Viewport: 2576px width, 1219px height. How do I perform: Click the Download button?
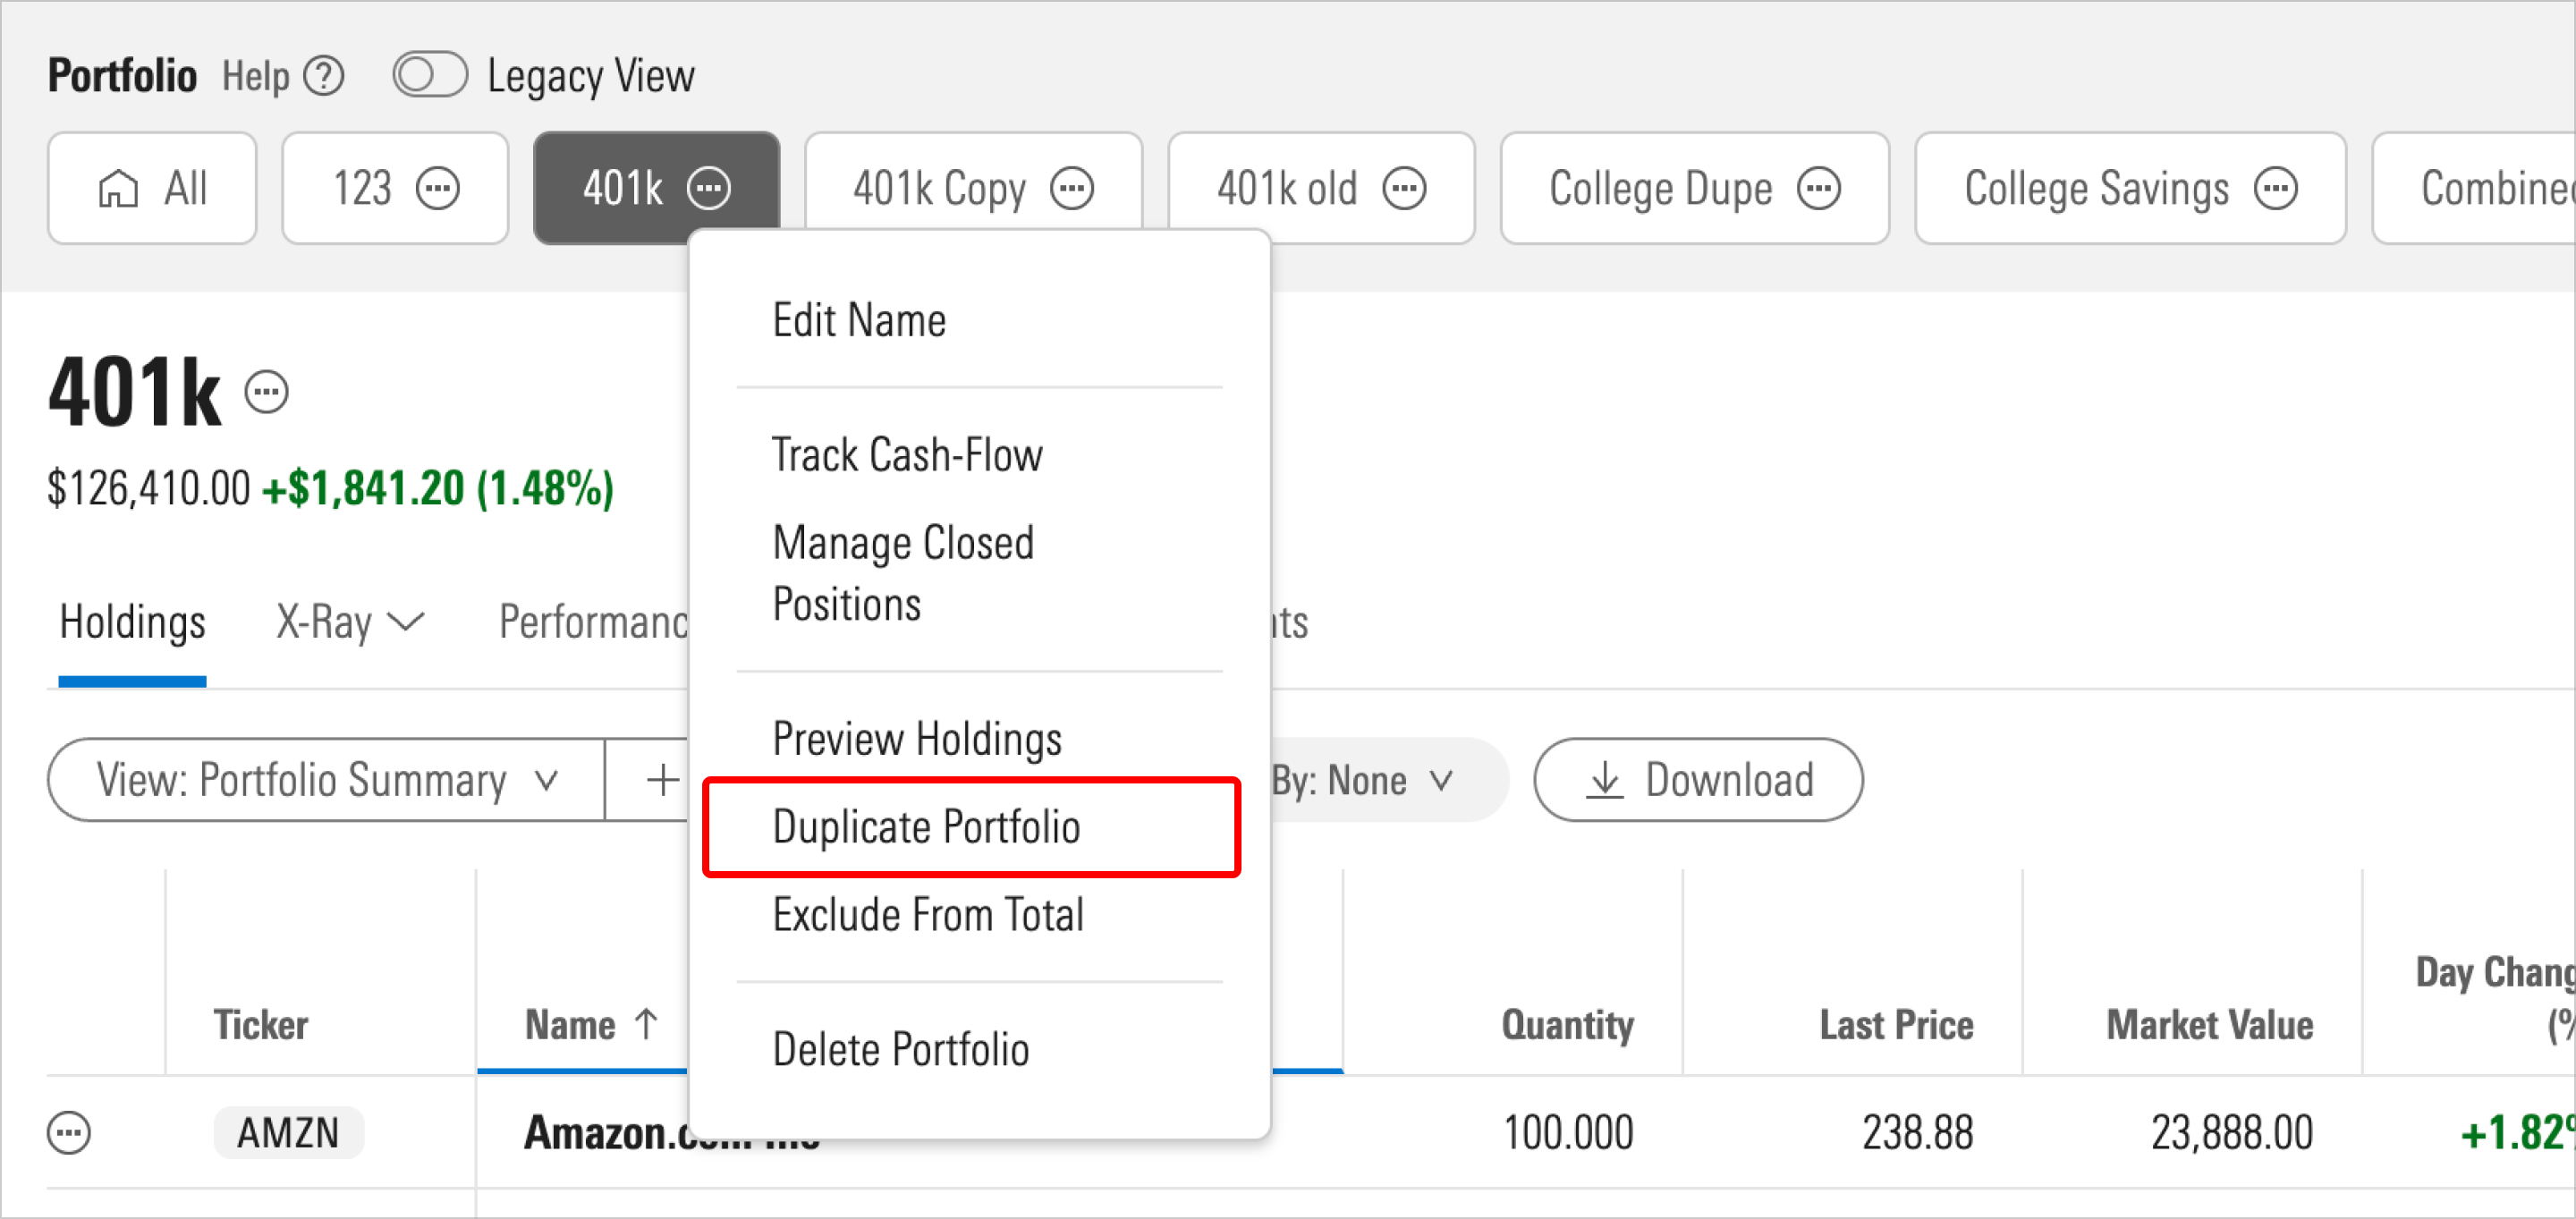(1698, 780)
